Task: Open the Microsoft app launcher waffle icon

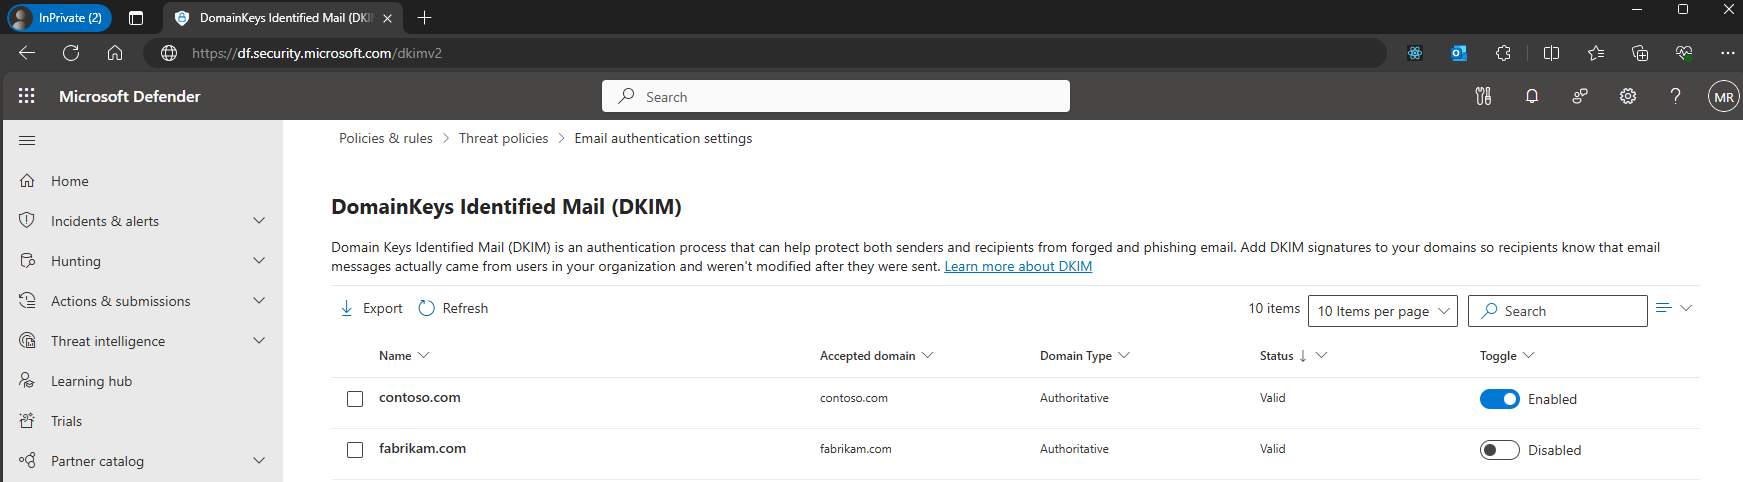Action: (x=27, y=96)
